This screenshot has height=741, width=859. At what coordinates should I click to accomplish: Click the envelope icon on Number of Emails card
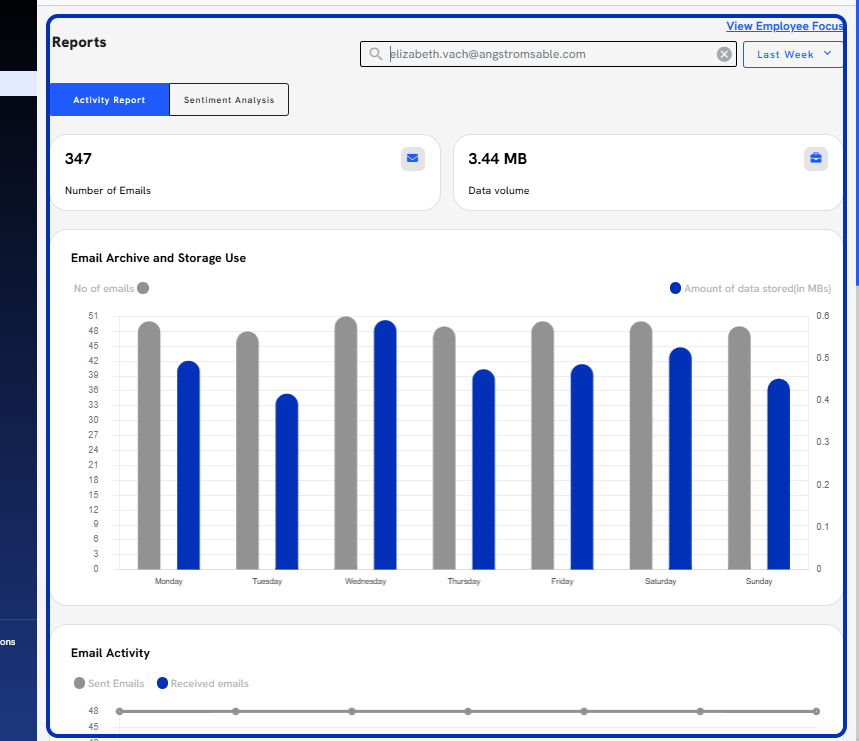click(x=413, y=158)
